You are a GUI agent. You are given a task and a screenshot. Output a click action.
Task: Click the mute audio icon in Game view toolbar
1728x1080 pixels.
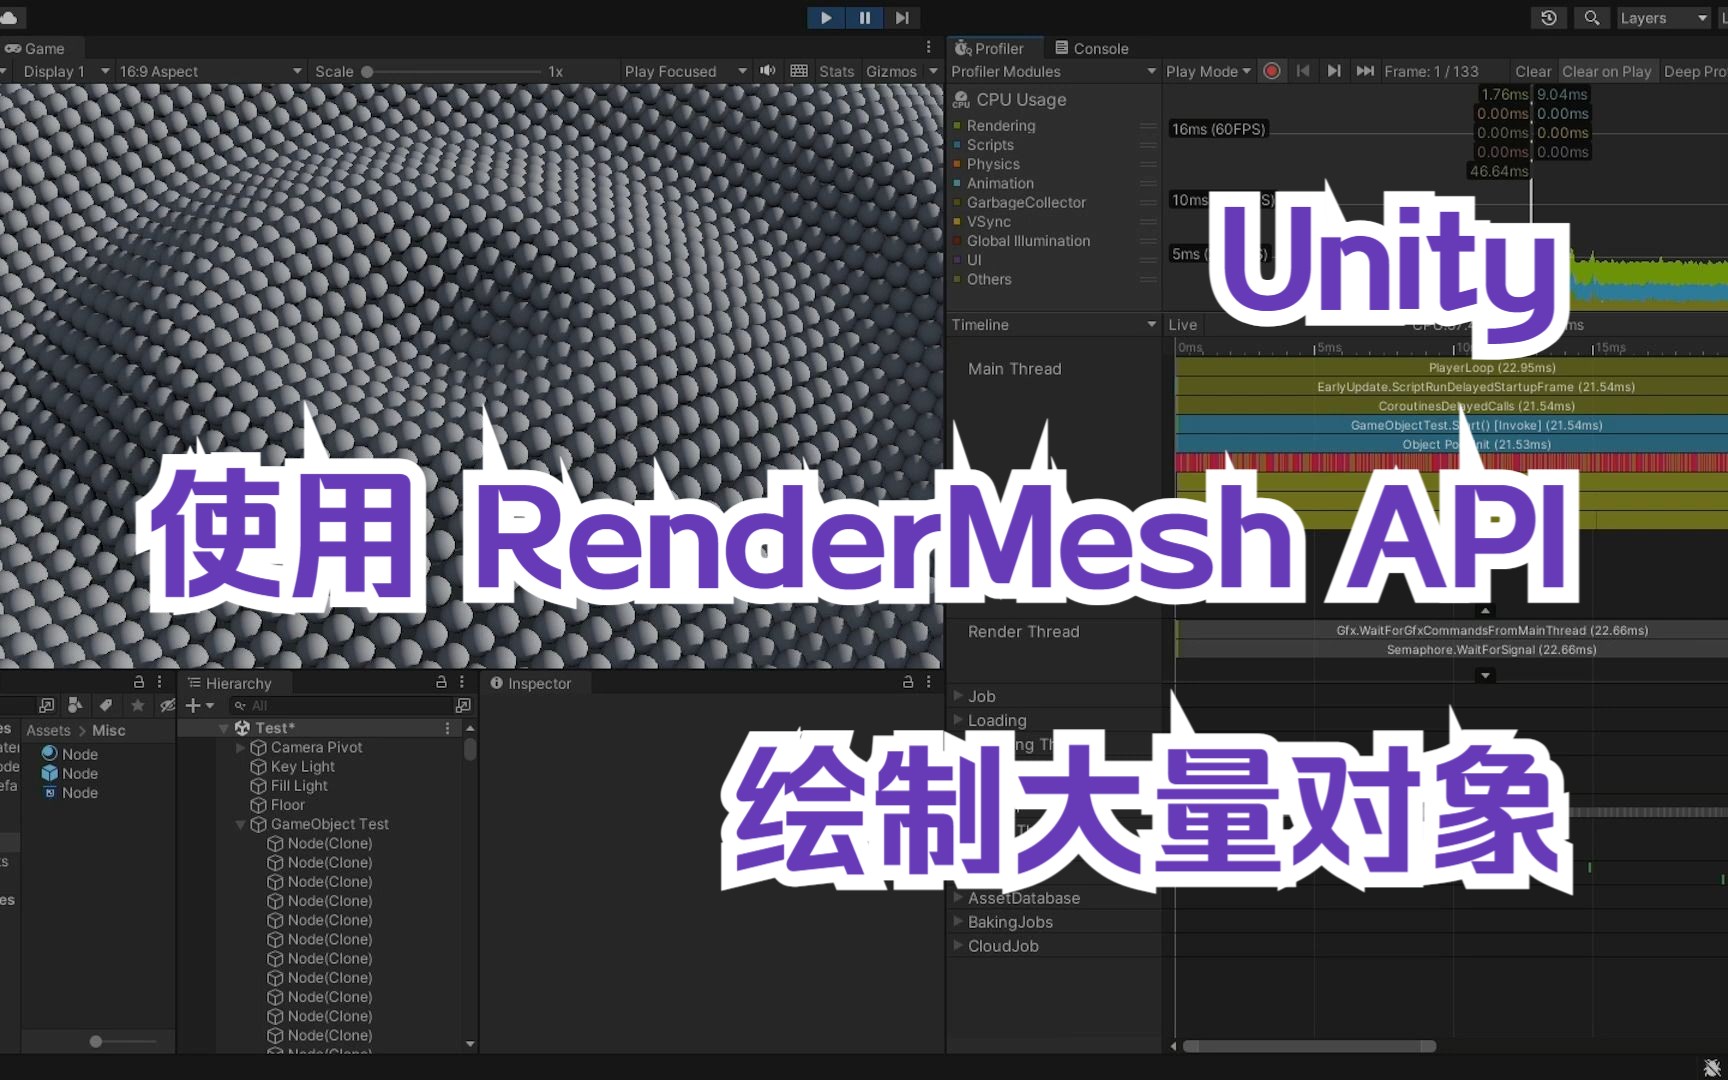[766, 71]
